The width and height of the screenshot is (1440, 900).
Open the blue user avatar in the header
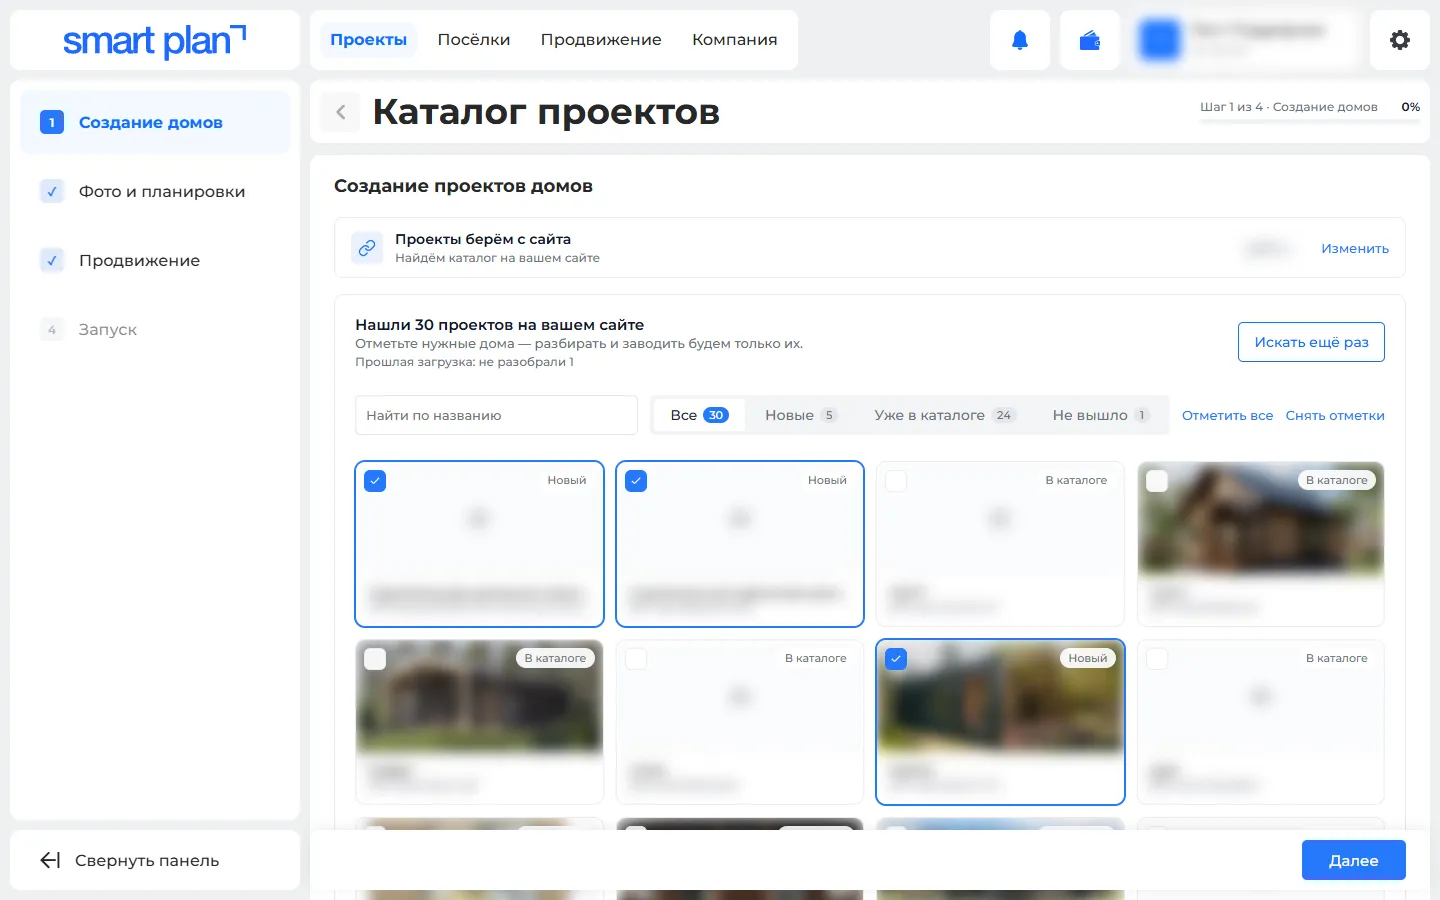coord(1160,40)
